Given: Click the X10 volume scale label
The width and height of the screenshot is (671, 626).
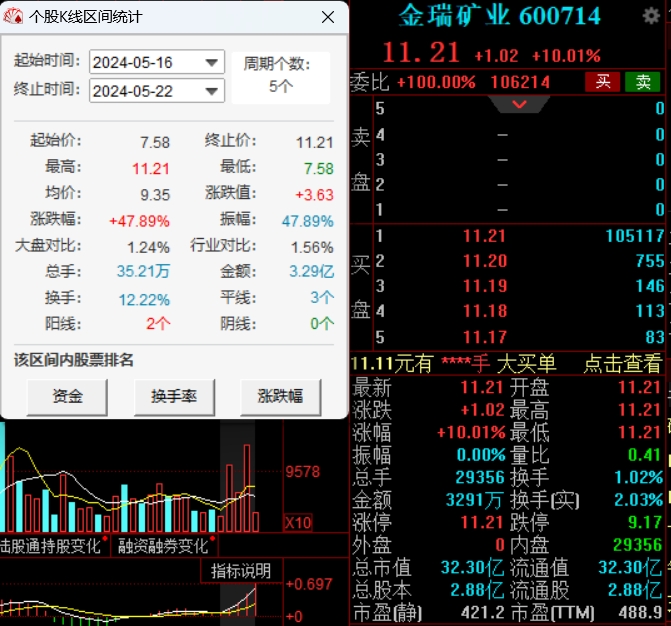Looking at the screenshot, I should coord(298,523).
